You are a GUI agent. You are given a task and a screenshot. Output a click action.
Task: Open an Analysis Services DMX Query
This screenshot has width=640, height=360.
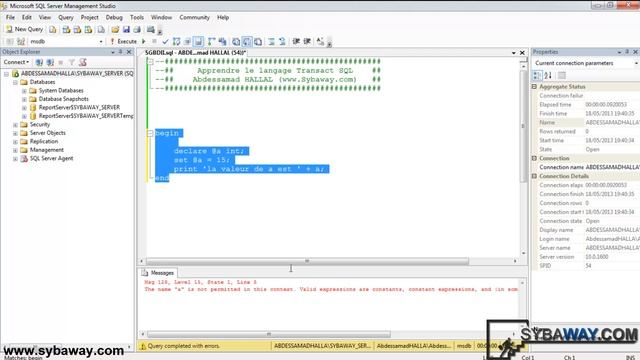pyautogui.click(x=77, y=29)
